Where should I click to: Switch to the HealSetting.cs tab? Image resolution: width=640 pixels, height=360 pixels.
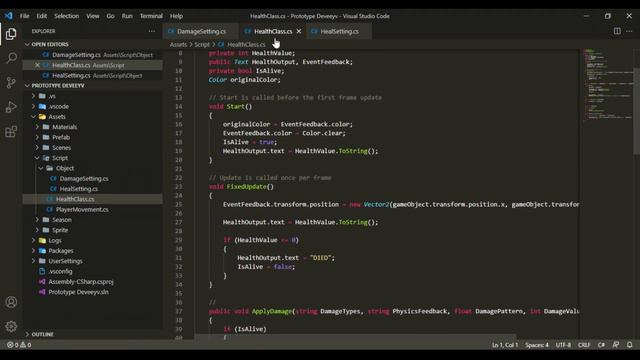(x=339, y=31)
